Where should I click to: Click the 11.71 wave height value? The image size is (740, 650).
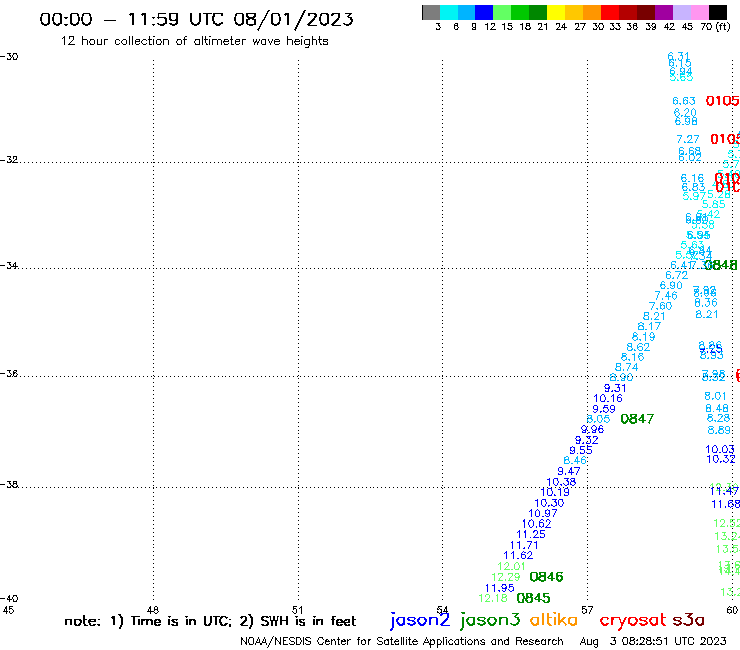(x=524, y=545)
